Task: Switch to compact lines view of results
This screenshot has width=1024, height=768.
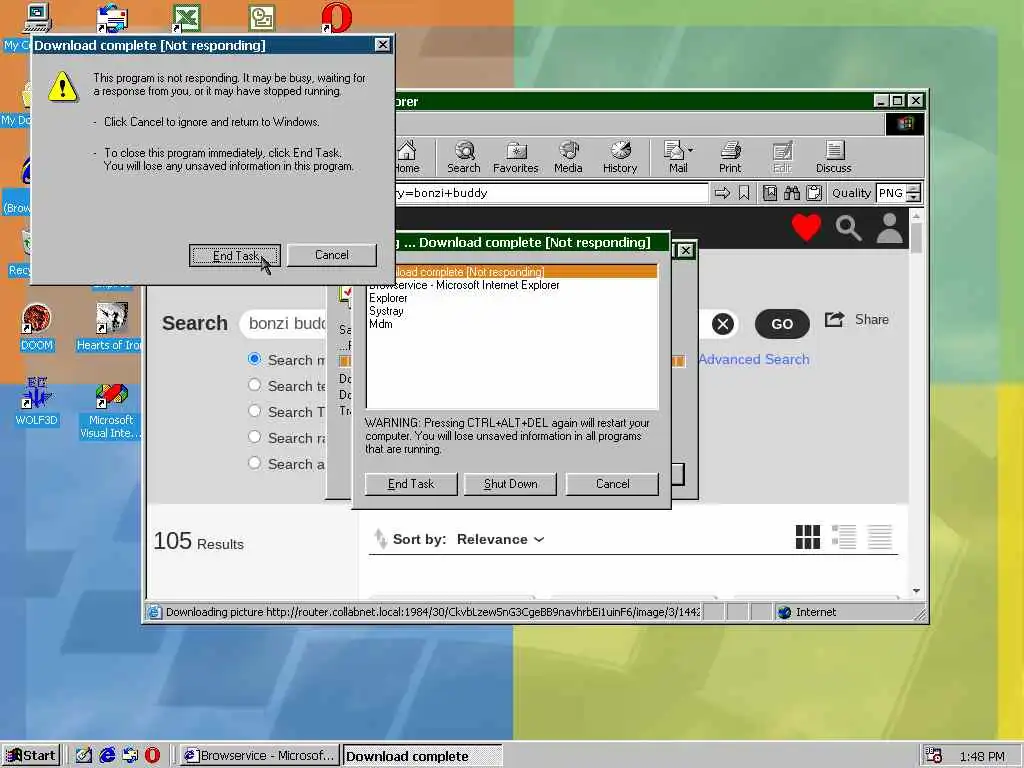Action: point(880,537)
